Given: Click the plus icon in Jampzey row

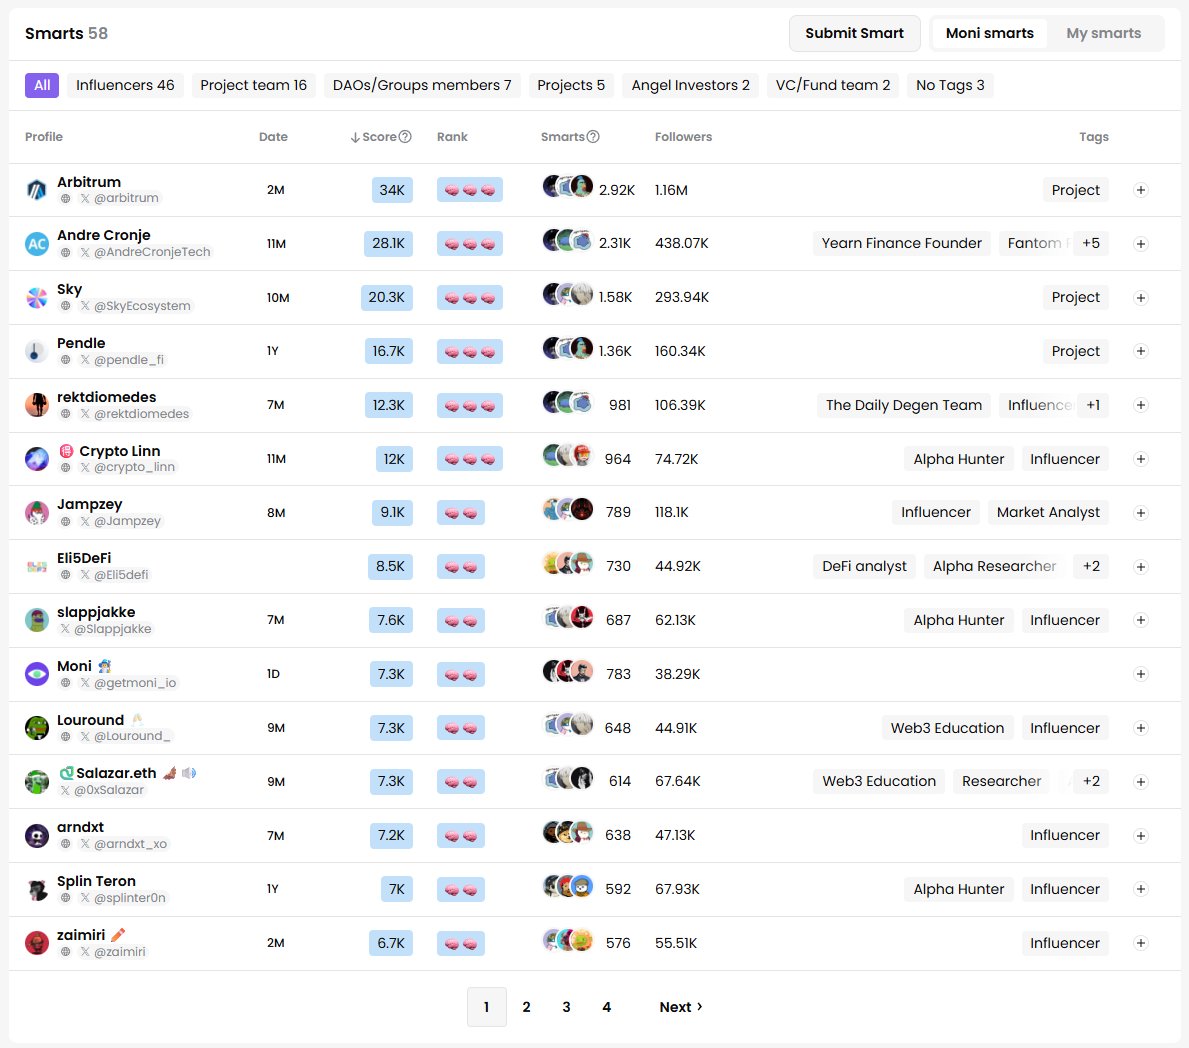Looking at the screenshot, I should tap(1140, 513).
